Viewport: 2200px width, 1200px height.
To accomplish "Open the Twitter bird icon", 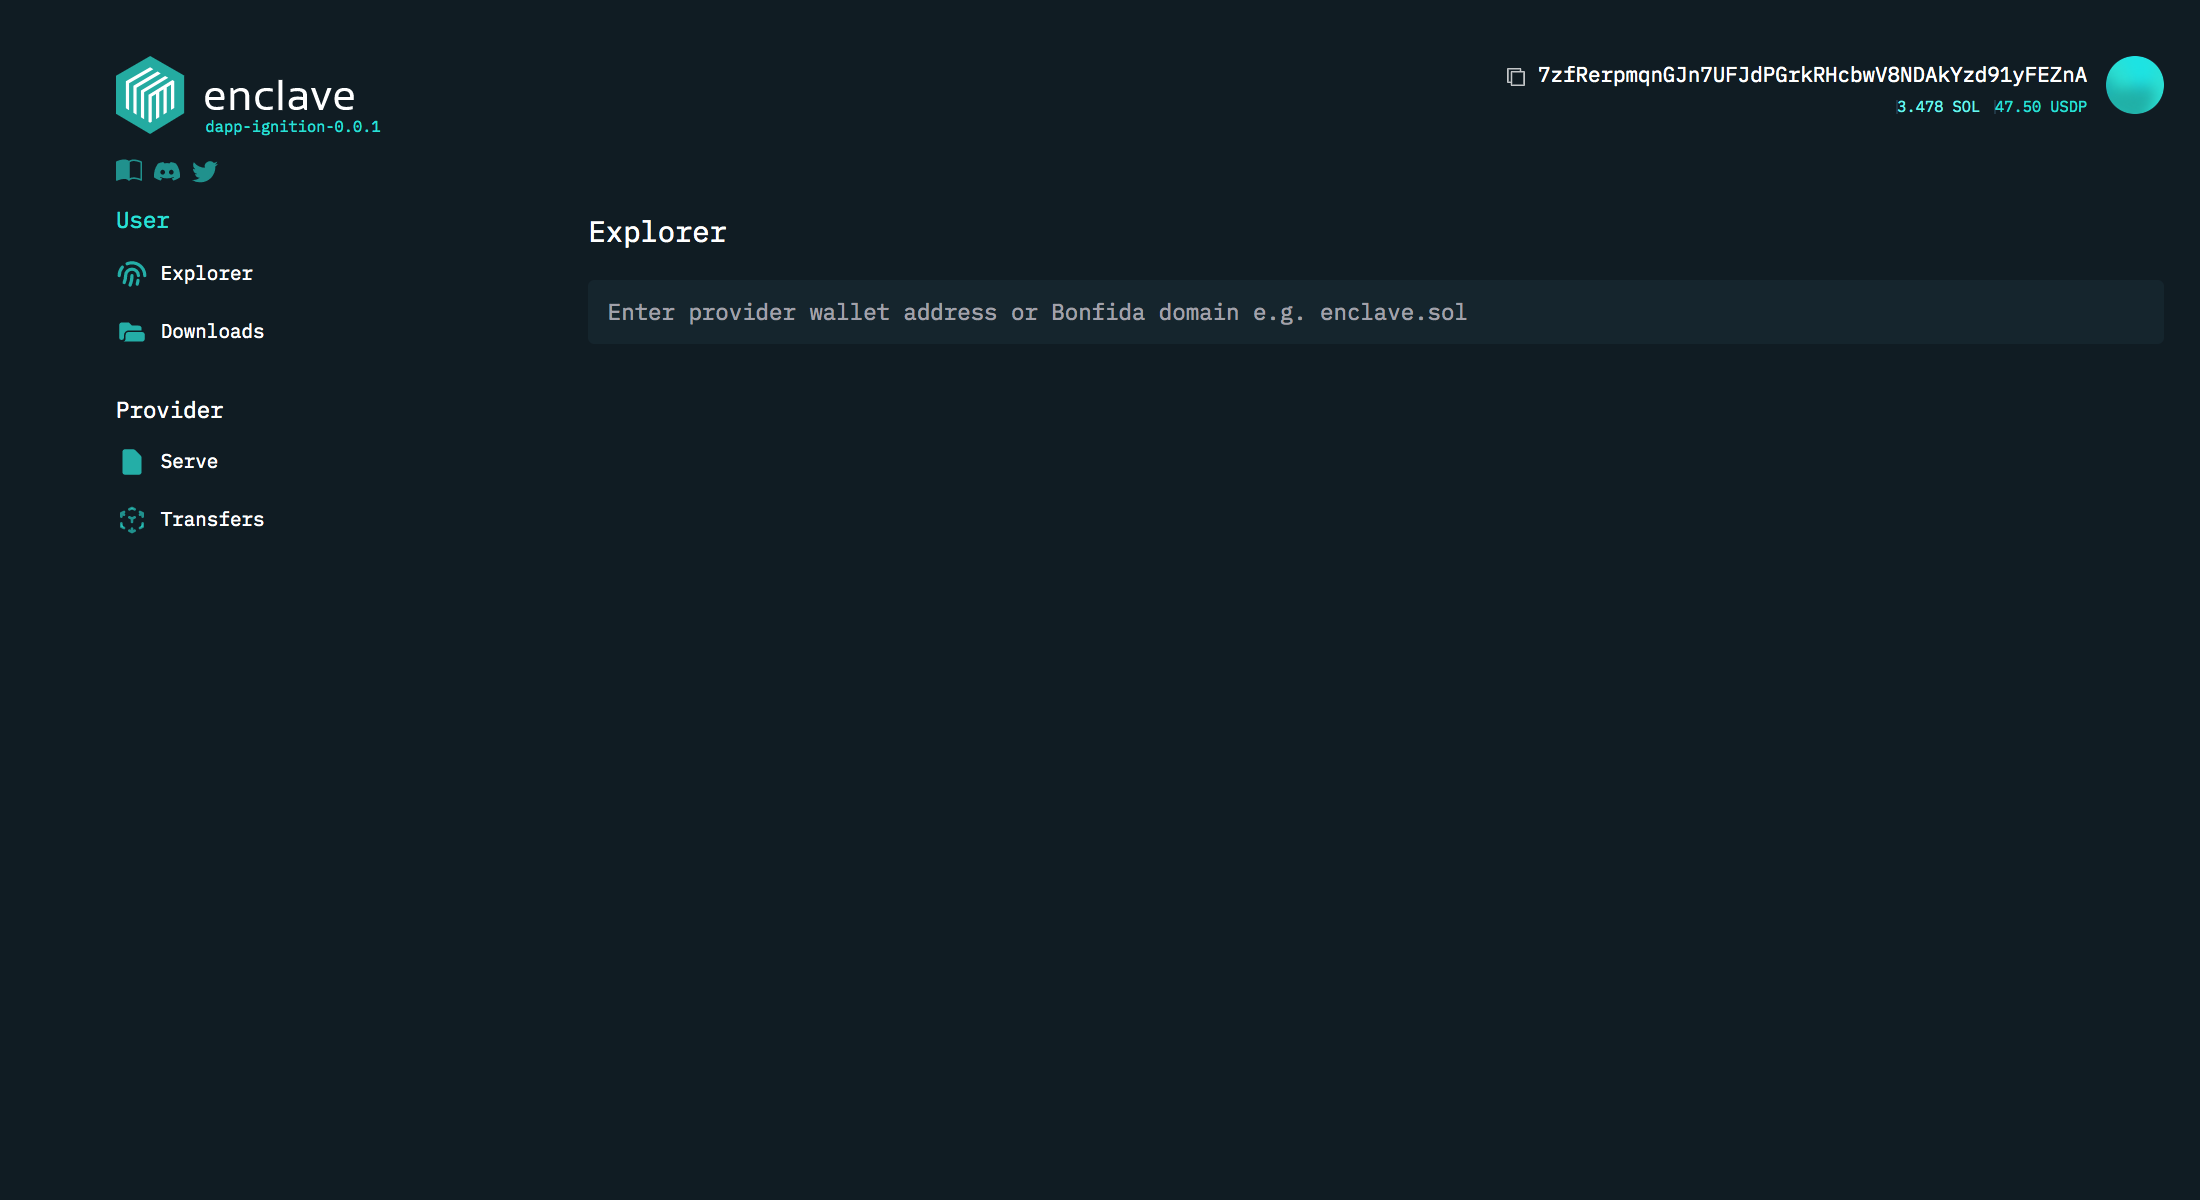I will tap(205, 172).
